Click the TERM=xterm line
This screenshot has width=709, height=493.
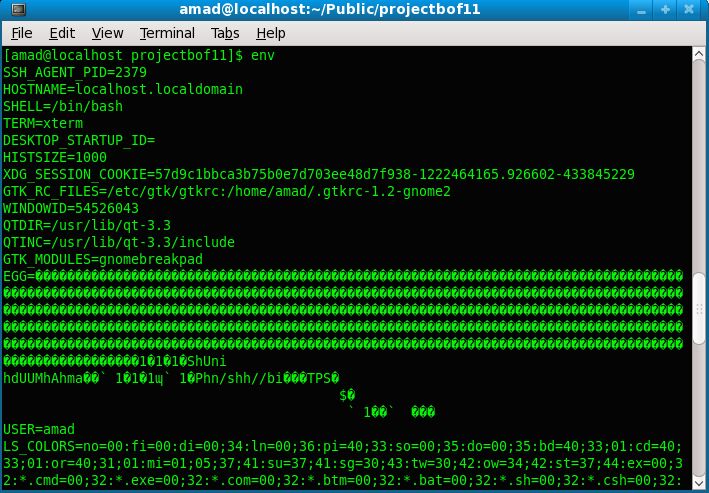pos(43,123)
